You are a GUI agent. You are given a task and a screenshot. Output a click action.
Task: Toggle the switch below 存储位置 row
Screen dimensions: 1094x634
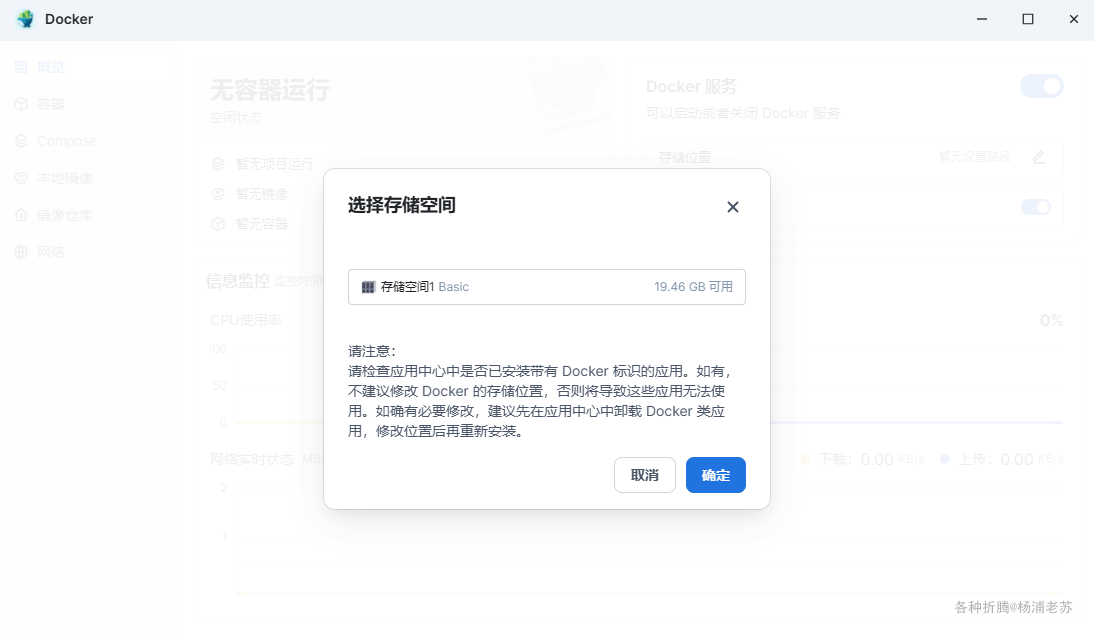(1036, 207)
